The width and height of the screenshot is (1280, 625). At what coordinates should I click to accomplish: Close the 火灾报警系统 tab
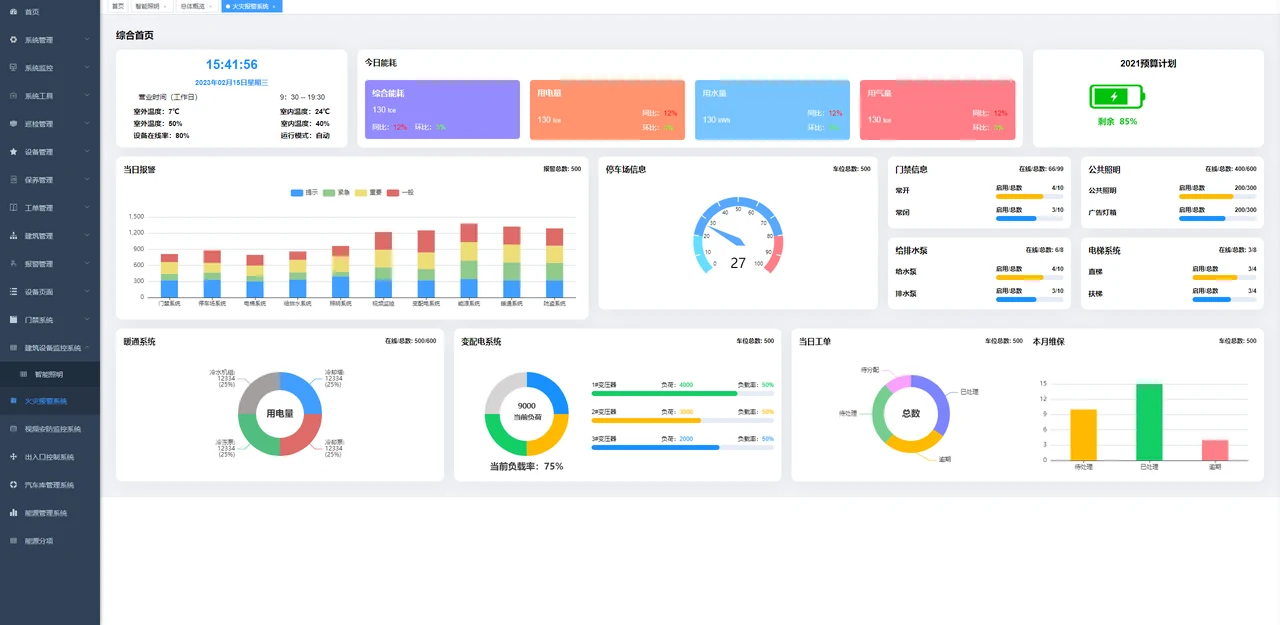click(274, 6)
